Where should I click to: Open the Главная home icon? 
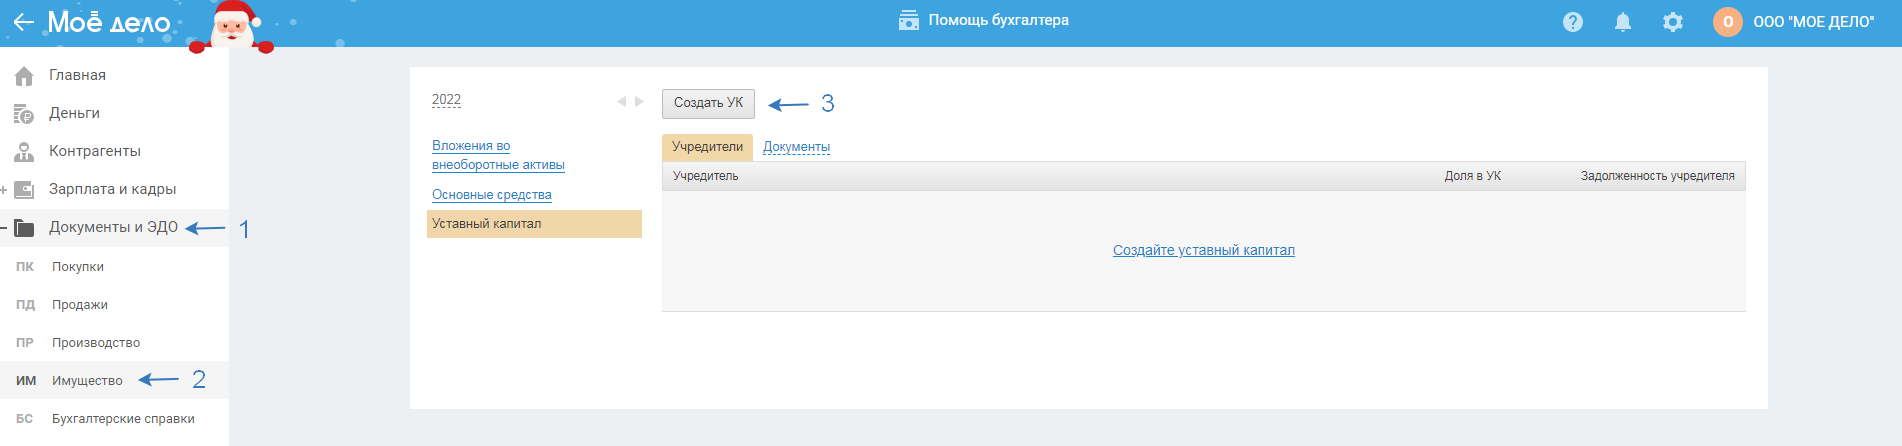tap(24, 76)
